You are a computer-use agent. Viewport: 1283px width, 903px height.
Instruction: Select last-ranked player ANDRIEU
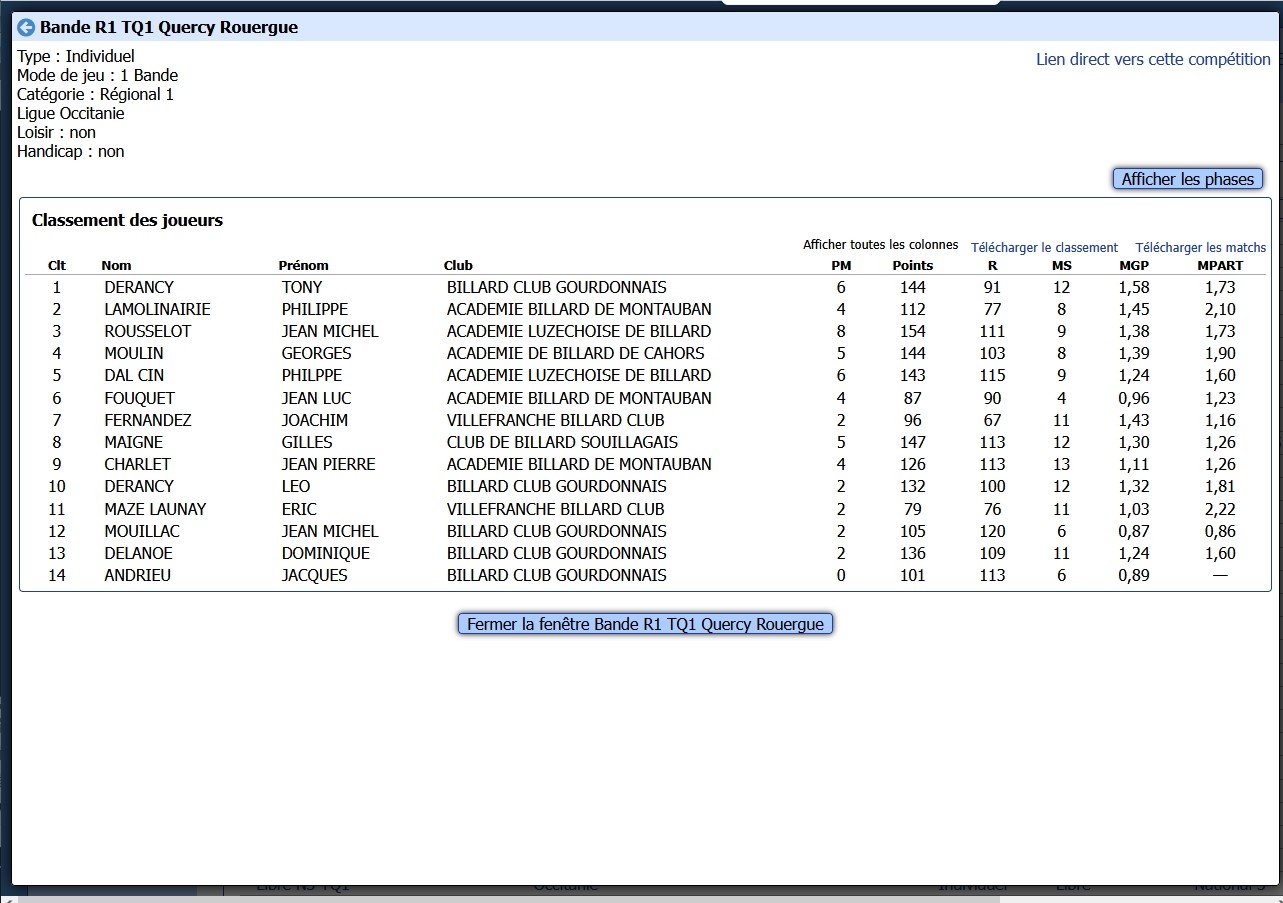(137, 576)
